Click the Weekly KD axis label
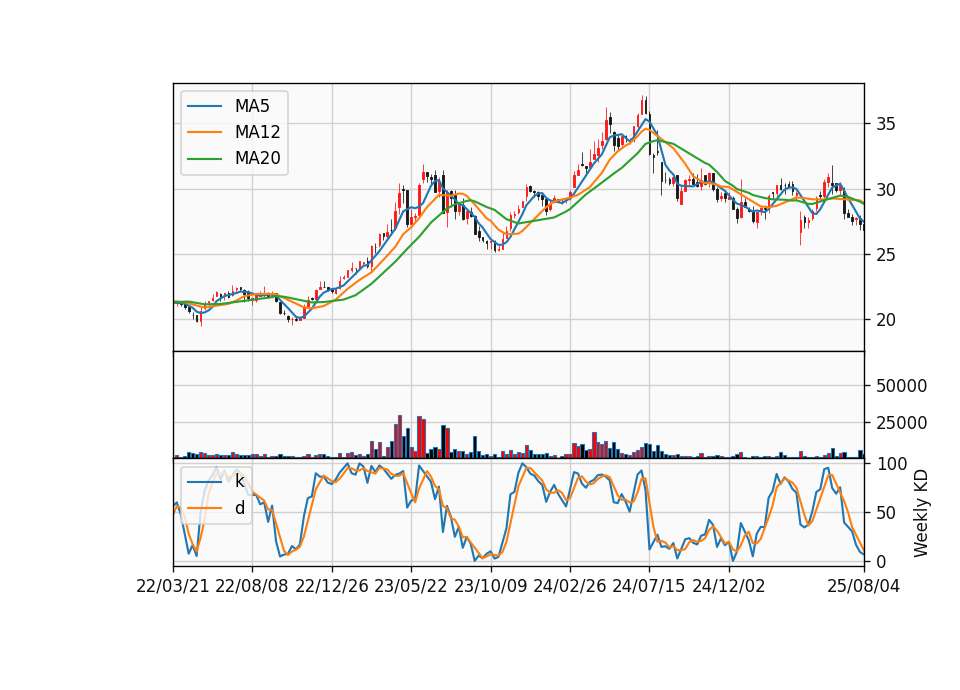 click(x=921, y=513)
